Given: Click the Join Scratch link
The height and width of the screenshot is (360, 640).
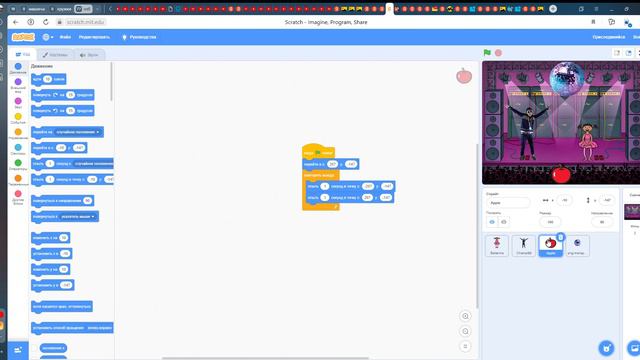Looking at the screenshot, I should click(609, 37).
